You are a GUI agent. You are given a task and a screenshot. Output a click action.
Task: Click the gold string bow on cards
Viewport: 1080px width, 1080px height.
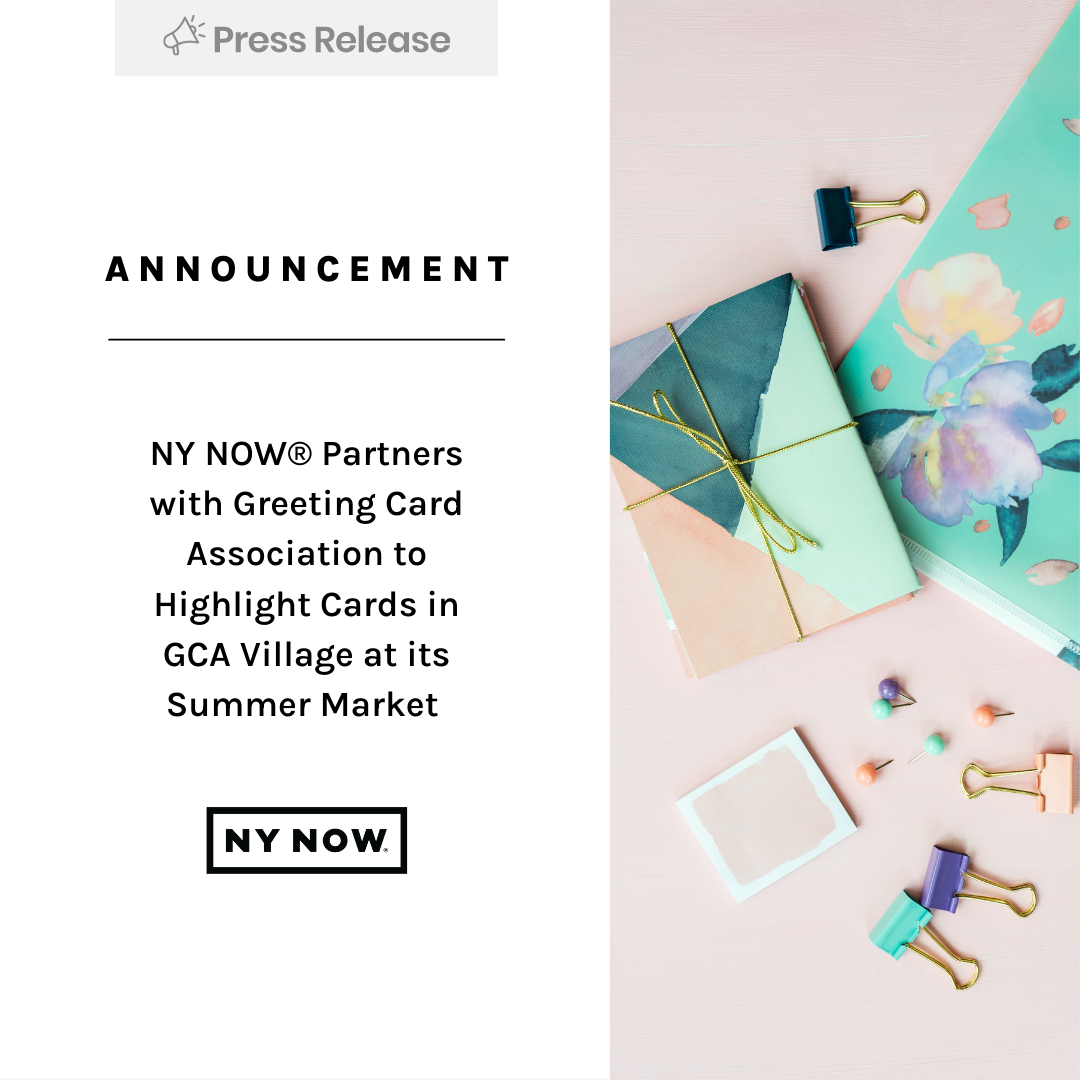coord(730,468)
